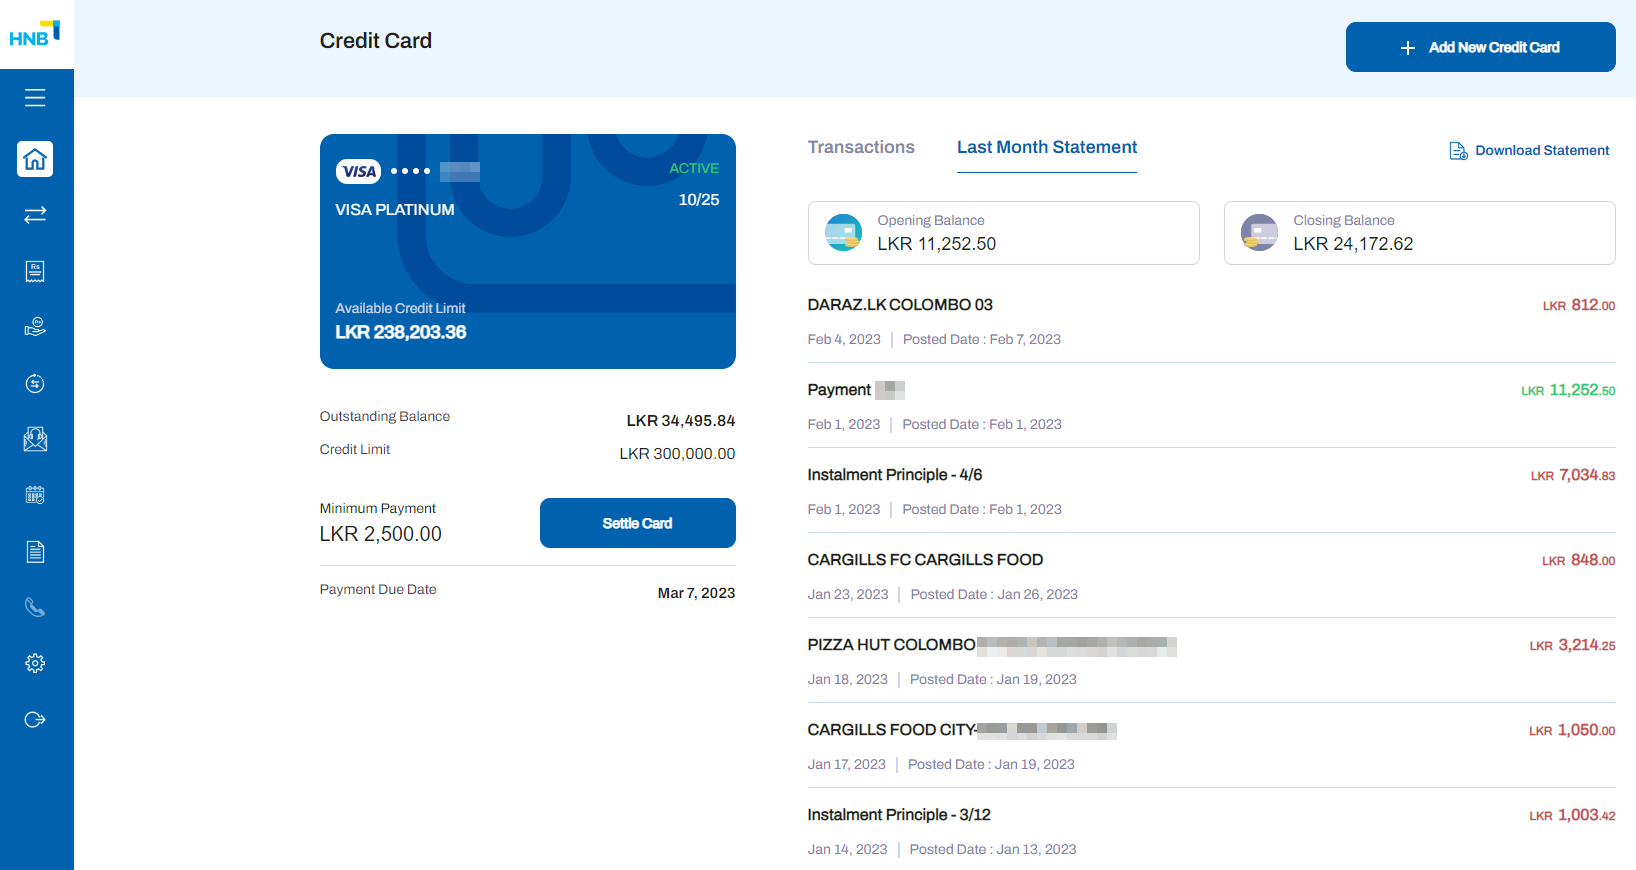The height and width of the screenshot is (870, 1636).
Task: Open the envelope support messages icon
Action: tap(35, 439)
